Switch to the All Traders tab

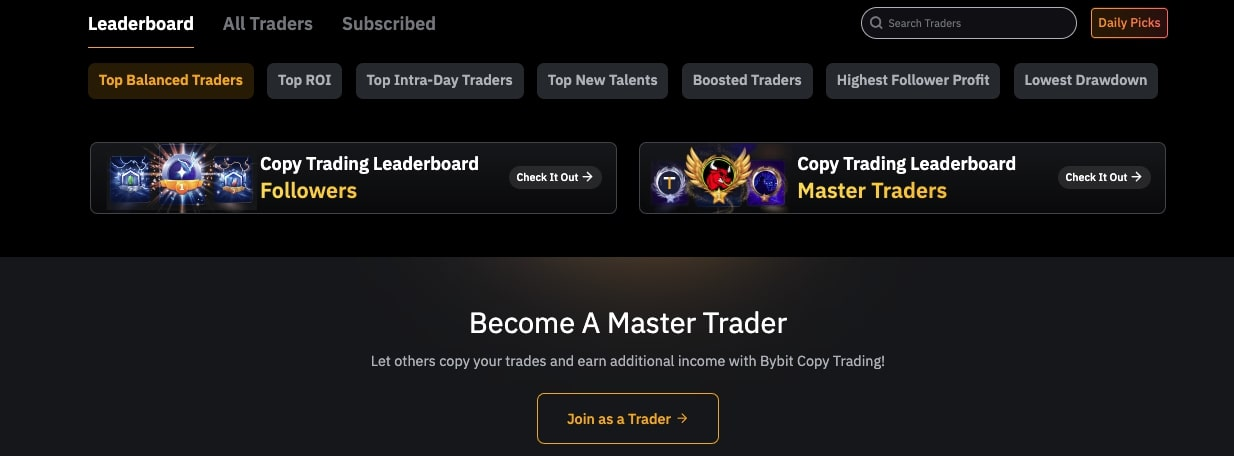pos(267,23)
